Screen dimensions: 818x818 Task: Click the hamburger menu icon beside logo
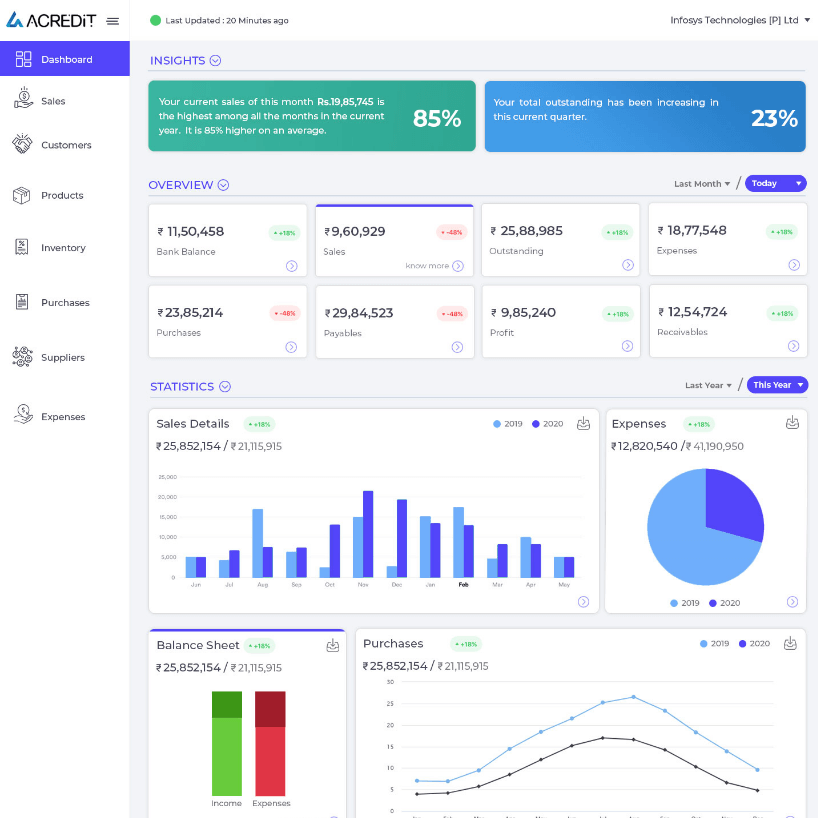click(x=113, y=21)
